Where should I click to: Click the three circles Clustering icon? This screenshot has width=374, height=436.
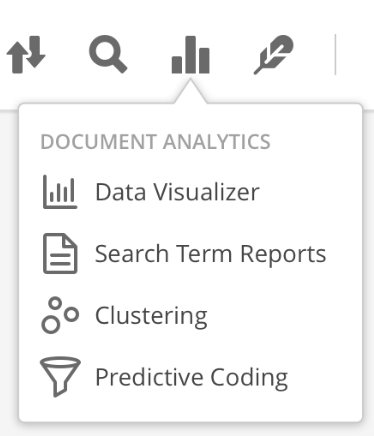60,315
